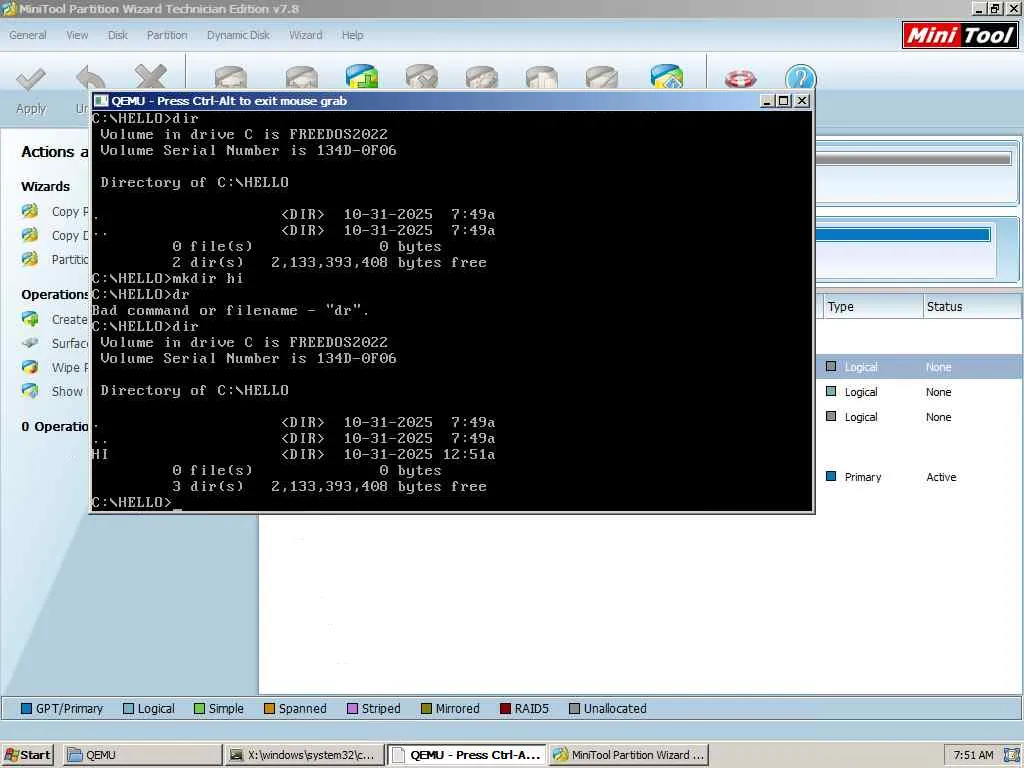Open the Wizard menu

coord(306,35)
